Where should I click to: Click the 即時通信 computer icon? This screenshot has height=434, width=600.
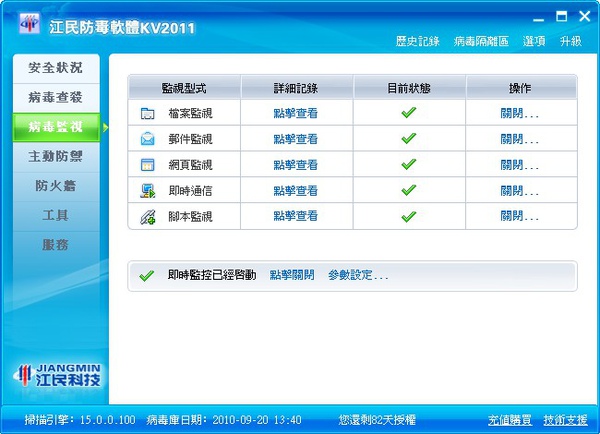[x=147, y=191]
